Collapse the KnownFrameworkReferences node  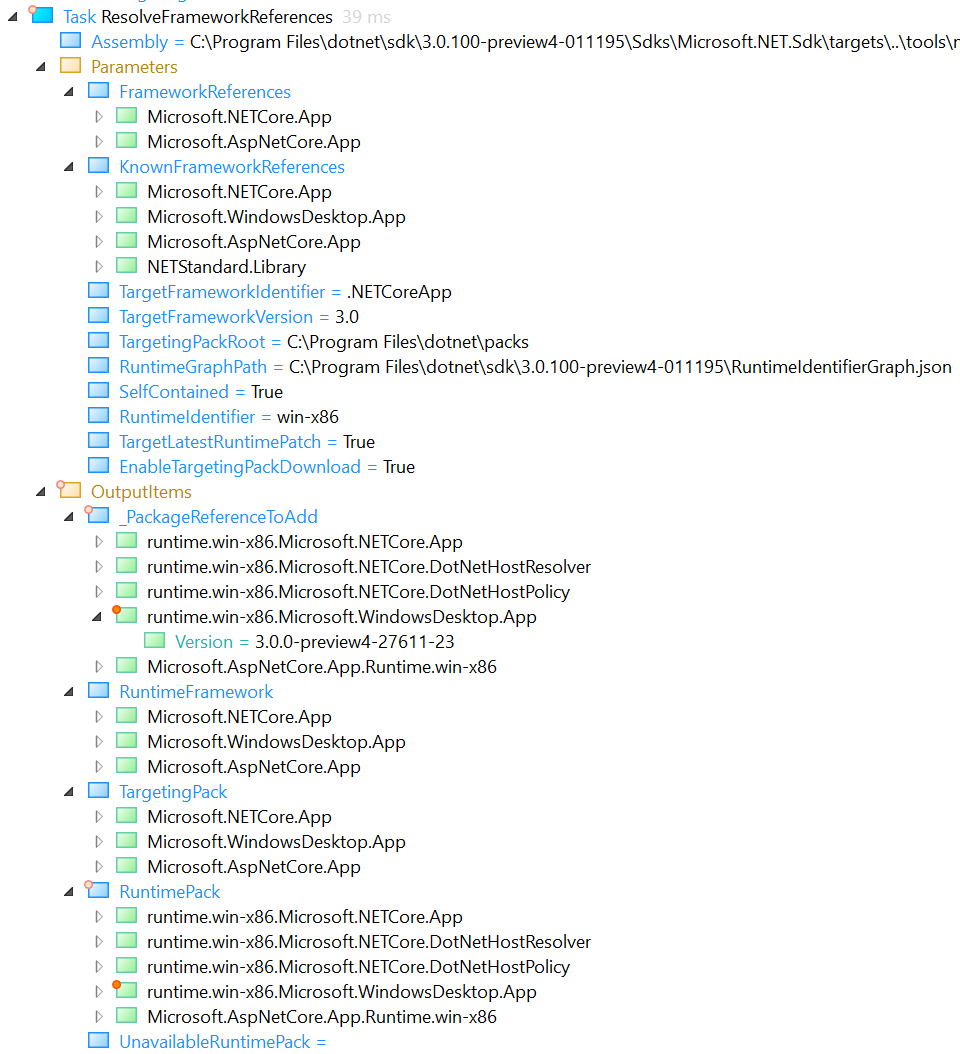pyautogui.click(x=68, y=166)
